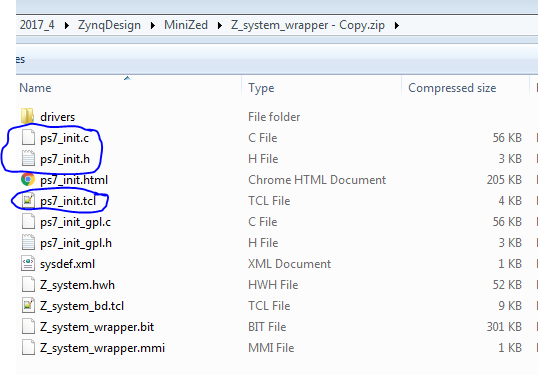Click the 4 KB compressed size value
This screenshot has height=375, width=538.
pyautogui.click(x=510, y=201)
